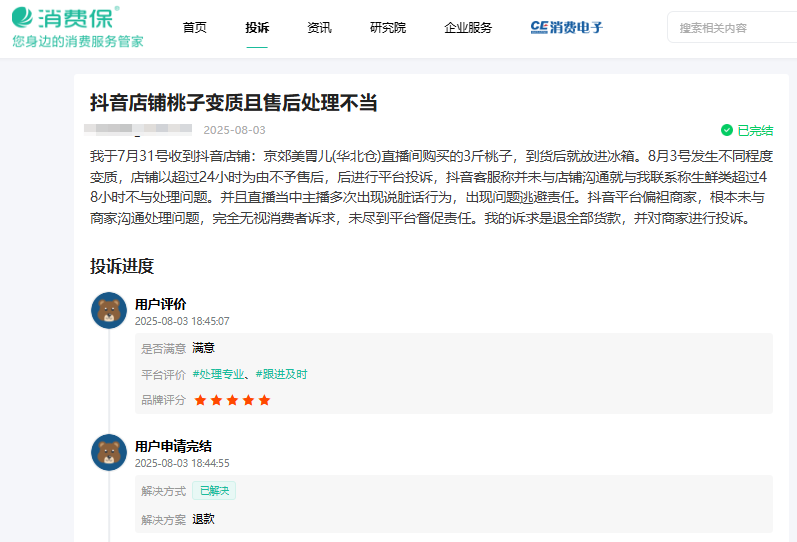Click the 退款 solution value
This screenshot has height=542, width=797.
203,519
